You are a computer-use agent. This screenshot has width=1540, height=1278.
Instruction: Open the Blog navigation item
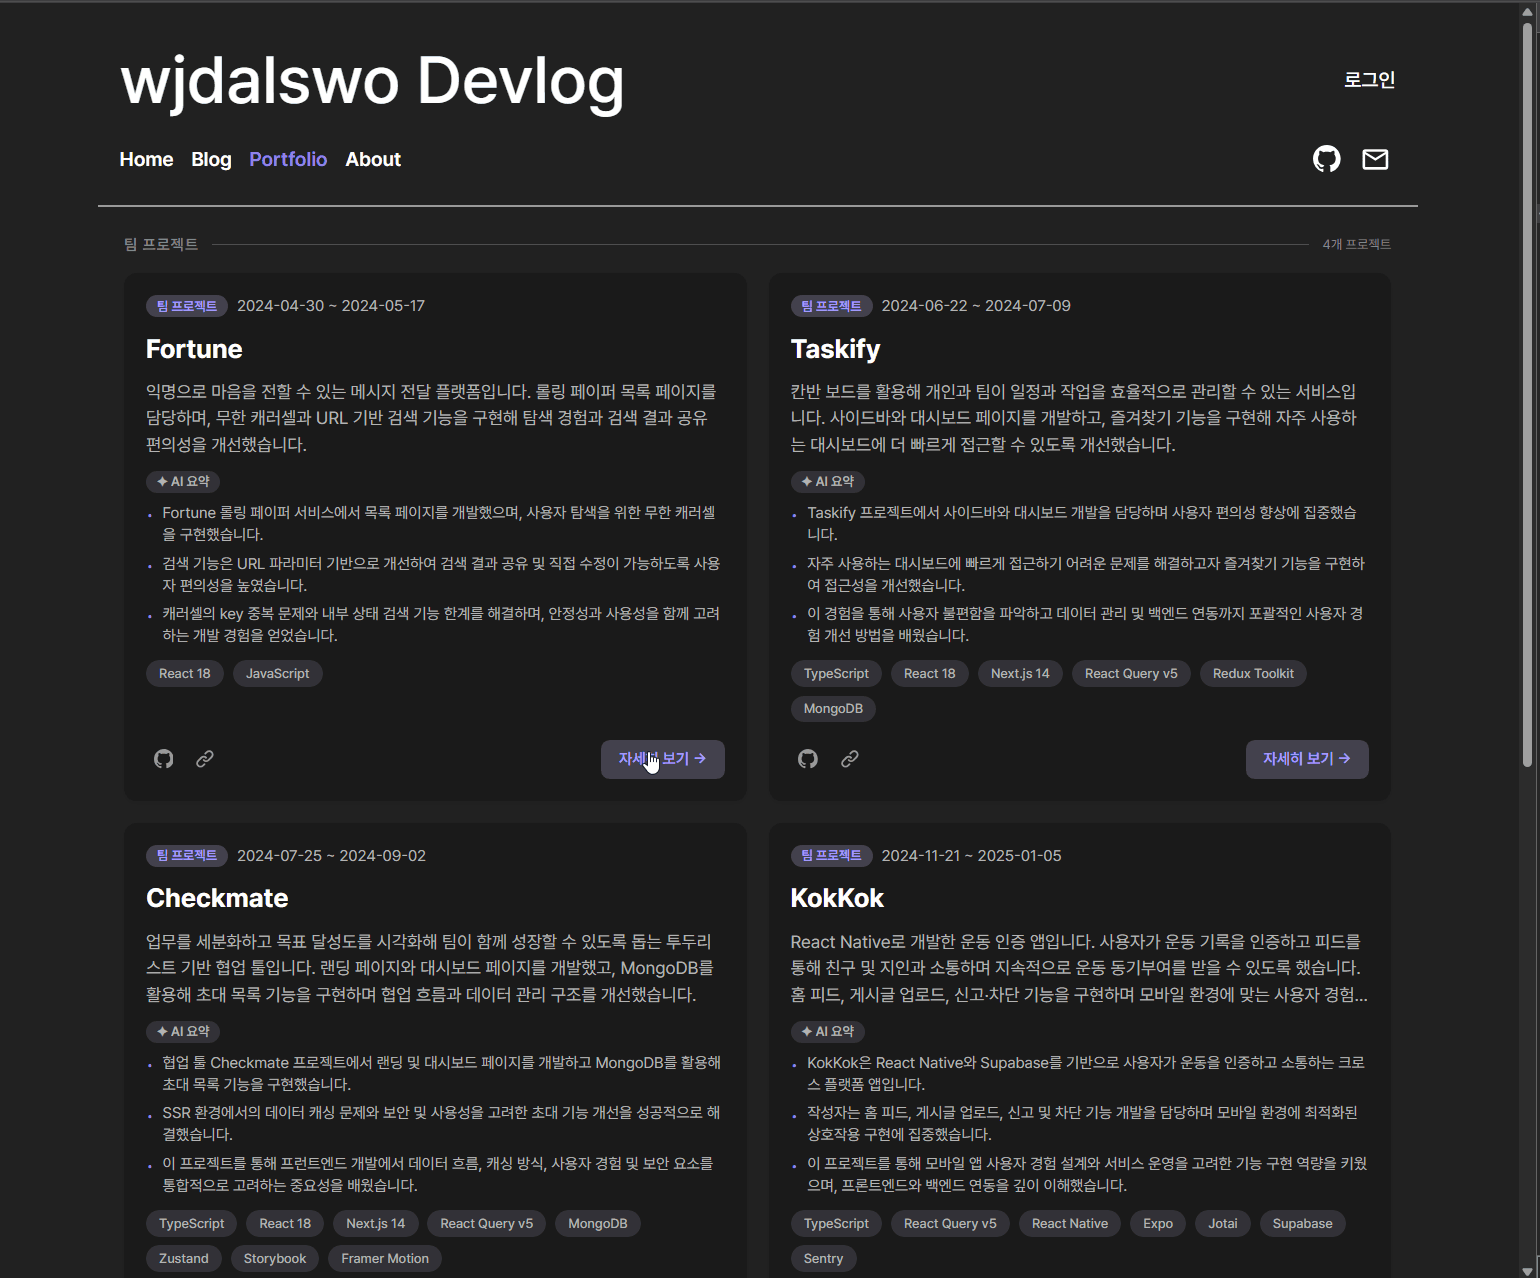211,159
